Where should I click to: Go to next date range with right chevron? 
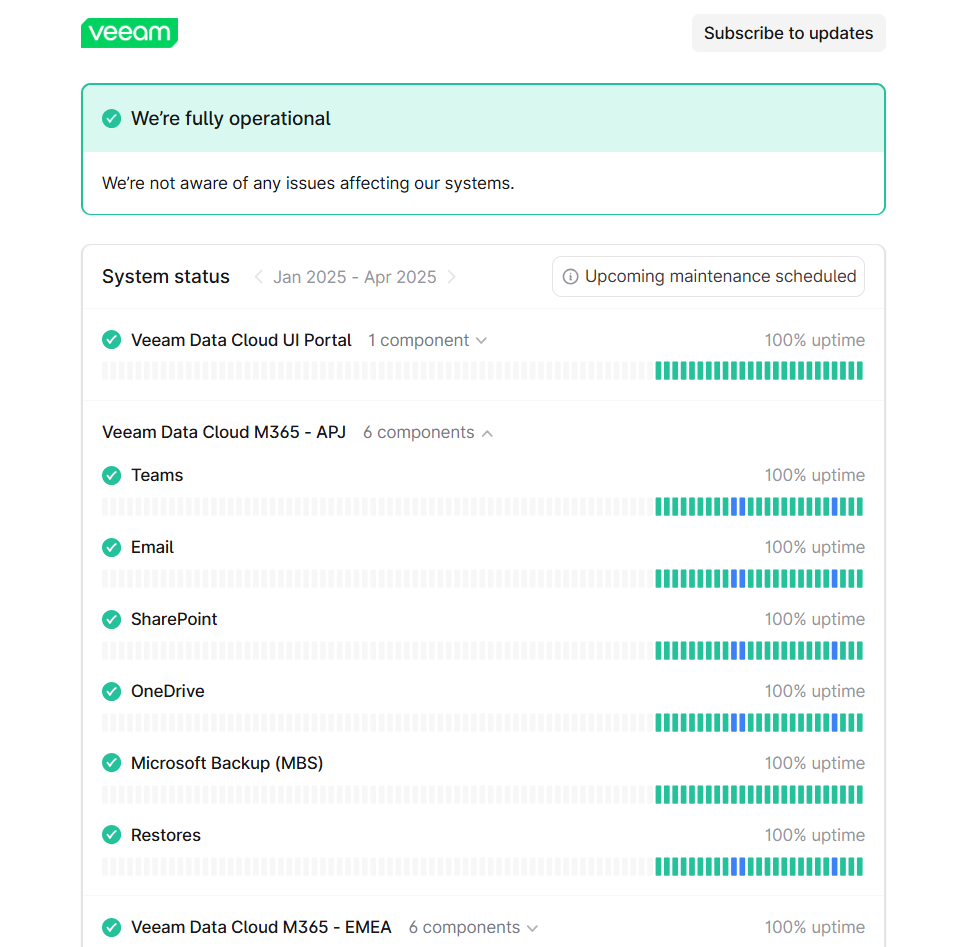452,277
